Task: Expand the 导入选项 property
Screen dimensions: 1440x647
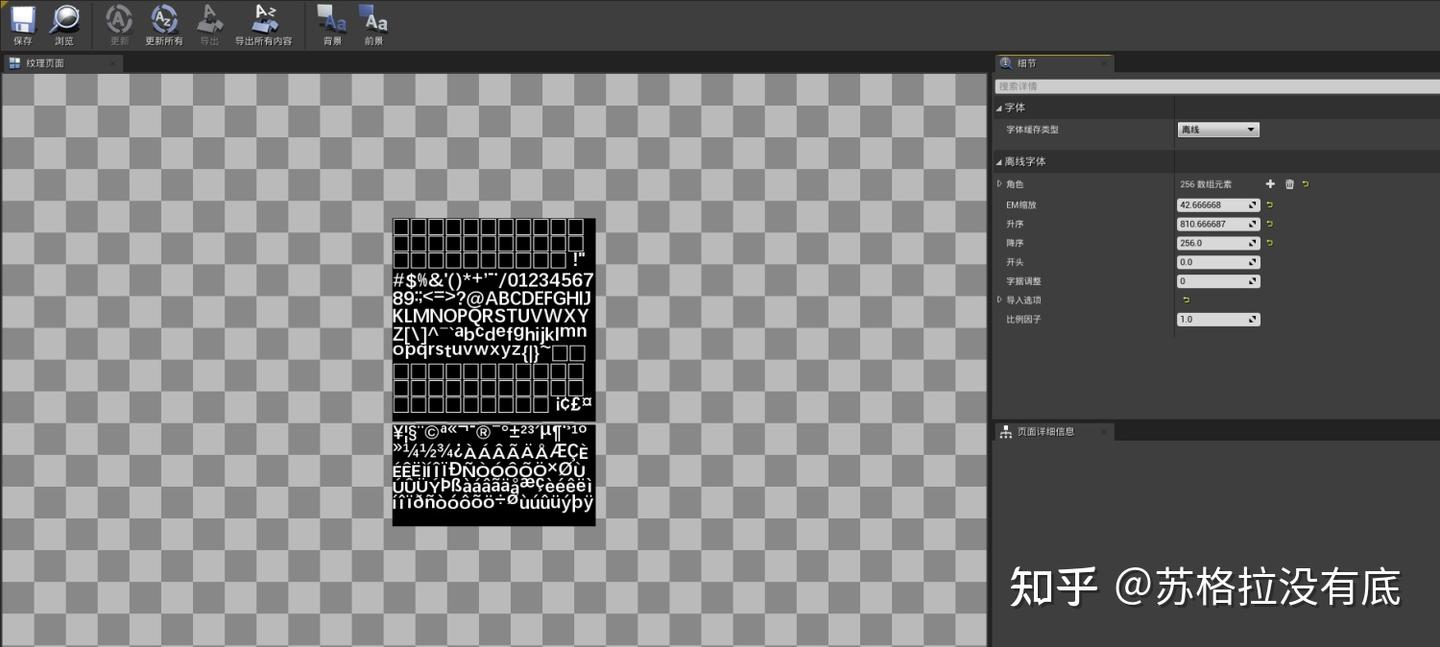Action: tap(999, 299)
